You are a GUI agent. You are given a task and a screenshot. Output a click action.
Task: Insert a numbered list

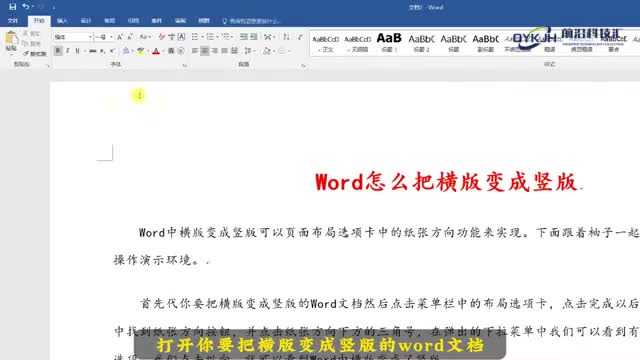[x=210, y=37]
